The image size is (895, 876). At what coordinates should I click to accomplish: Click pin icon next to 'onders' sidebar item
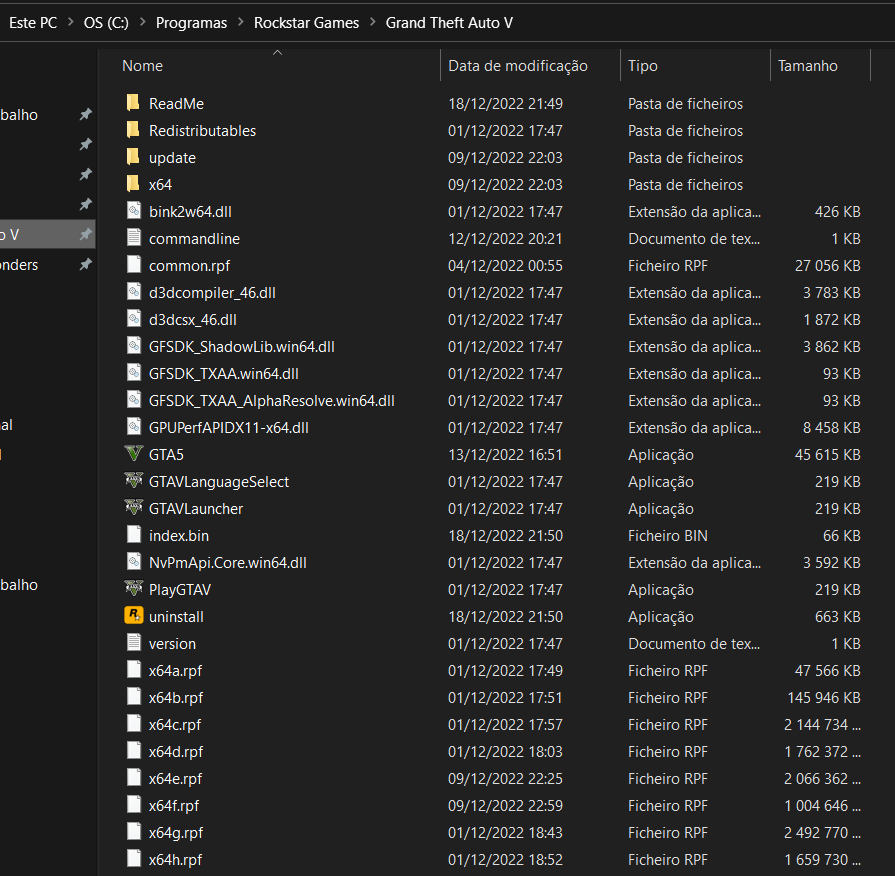tap(85, 264)
